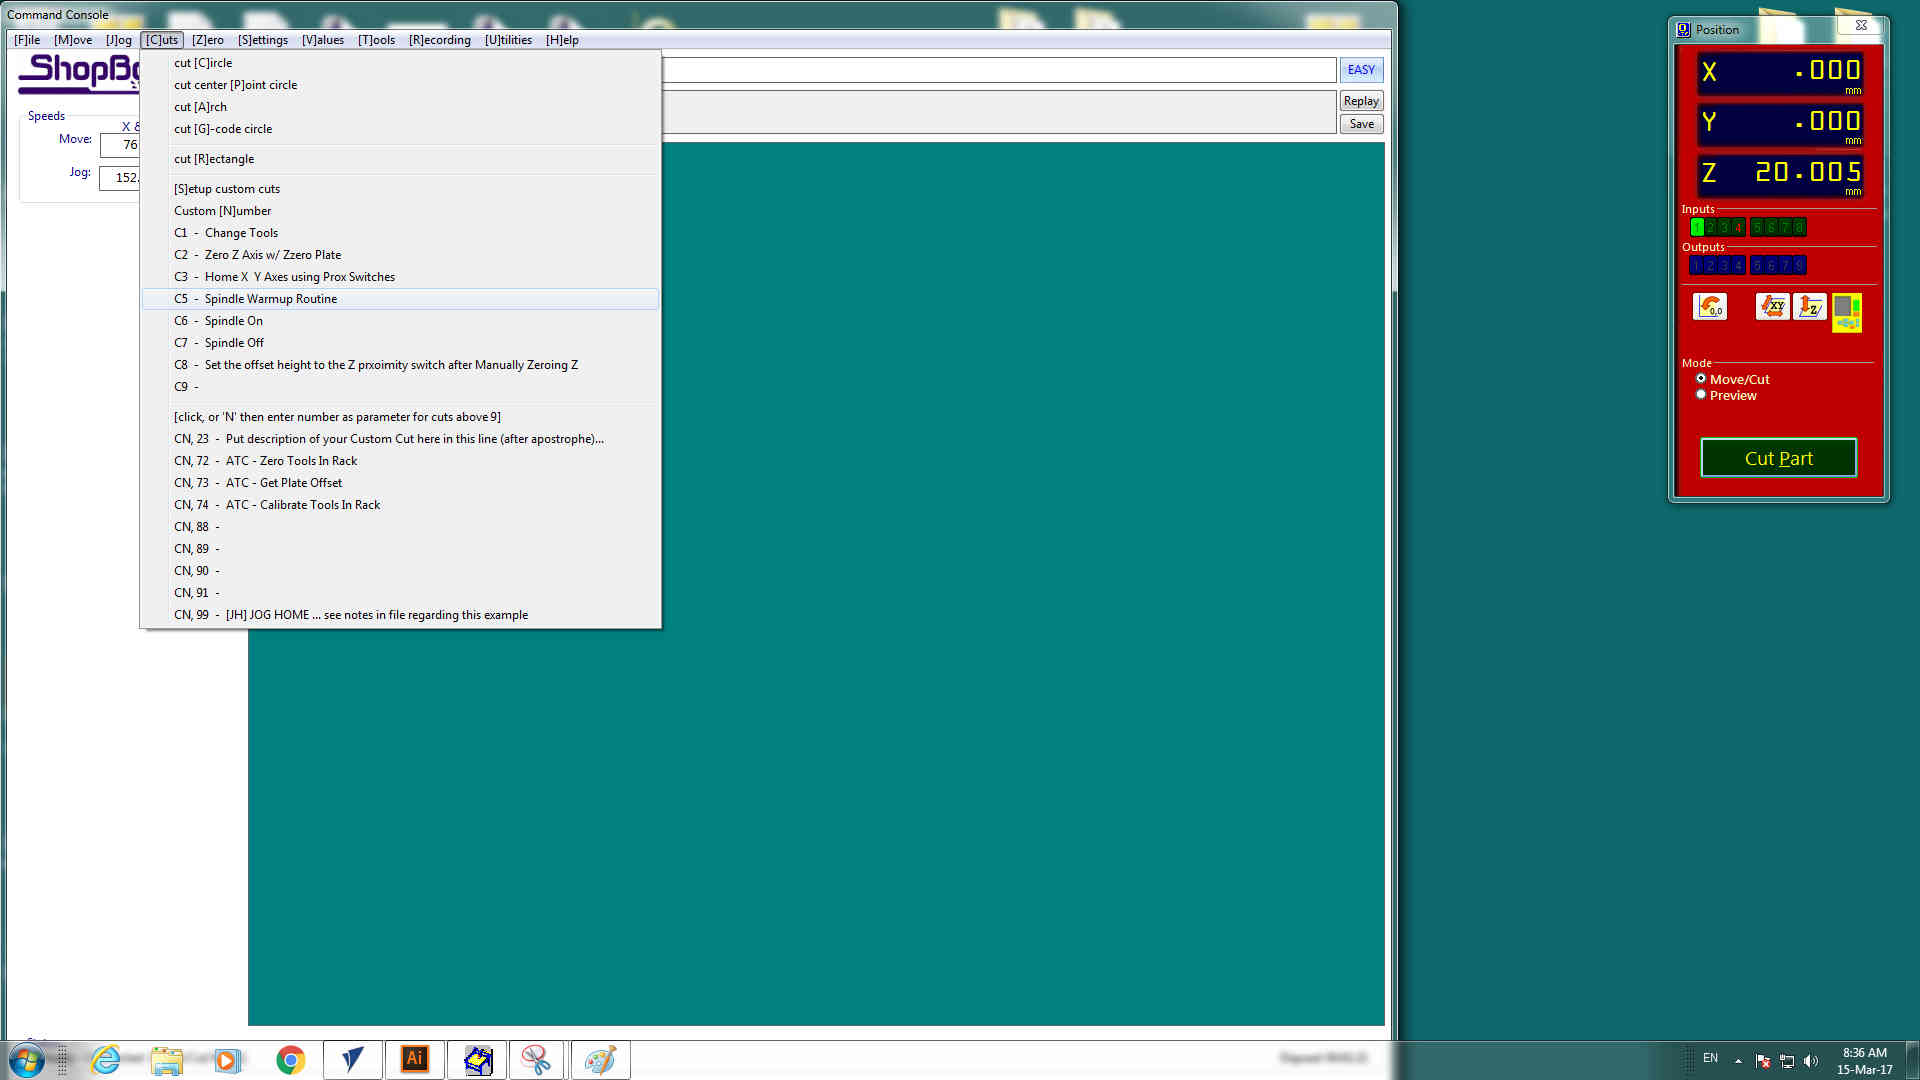This screenshot has width=1920, height=1080.
Task: Click the Jog speed input field
Action: click(121, 178)
